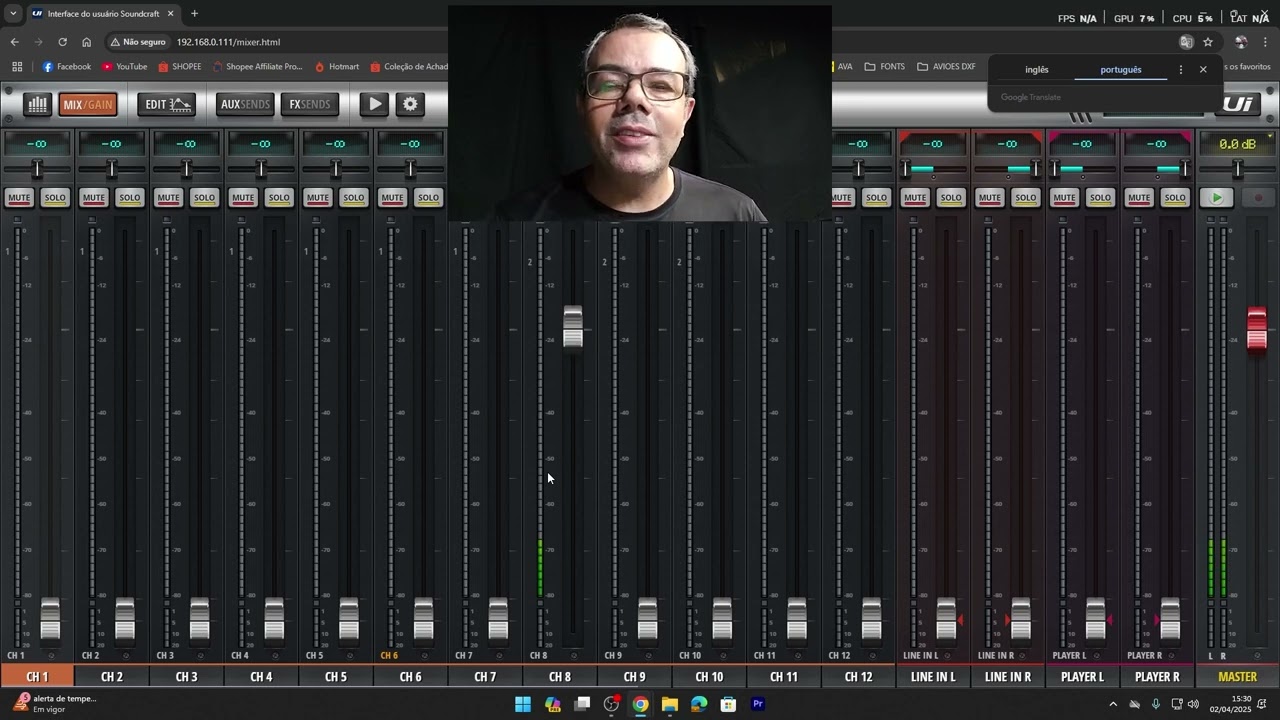1280x720 pixels.
Task: Open mixer settings gear
Action: 410,104
